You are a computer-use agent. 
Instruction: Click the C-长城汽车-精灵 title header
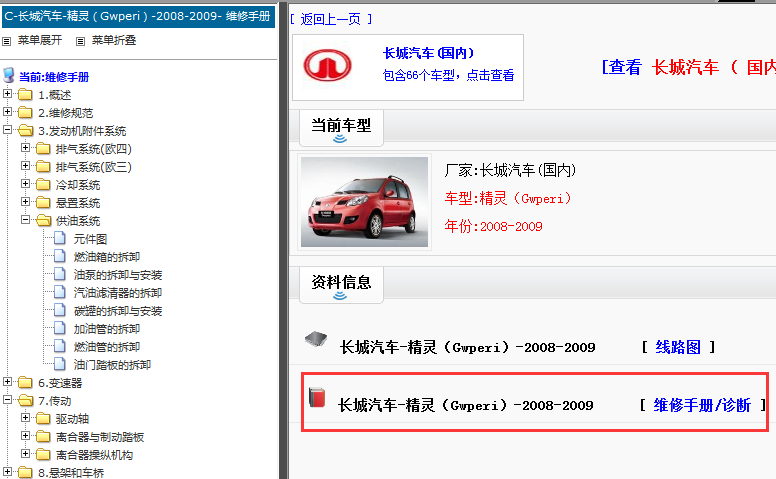click(138, 17)
